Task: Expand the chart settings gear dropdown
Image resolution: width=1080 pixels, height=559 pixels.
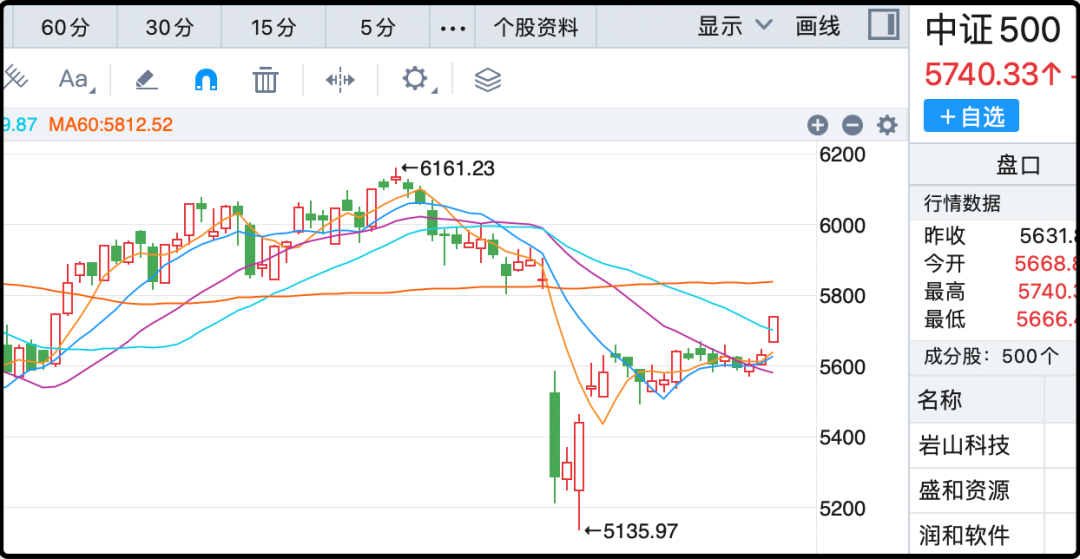Action: pos(417,80)
